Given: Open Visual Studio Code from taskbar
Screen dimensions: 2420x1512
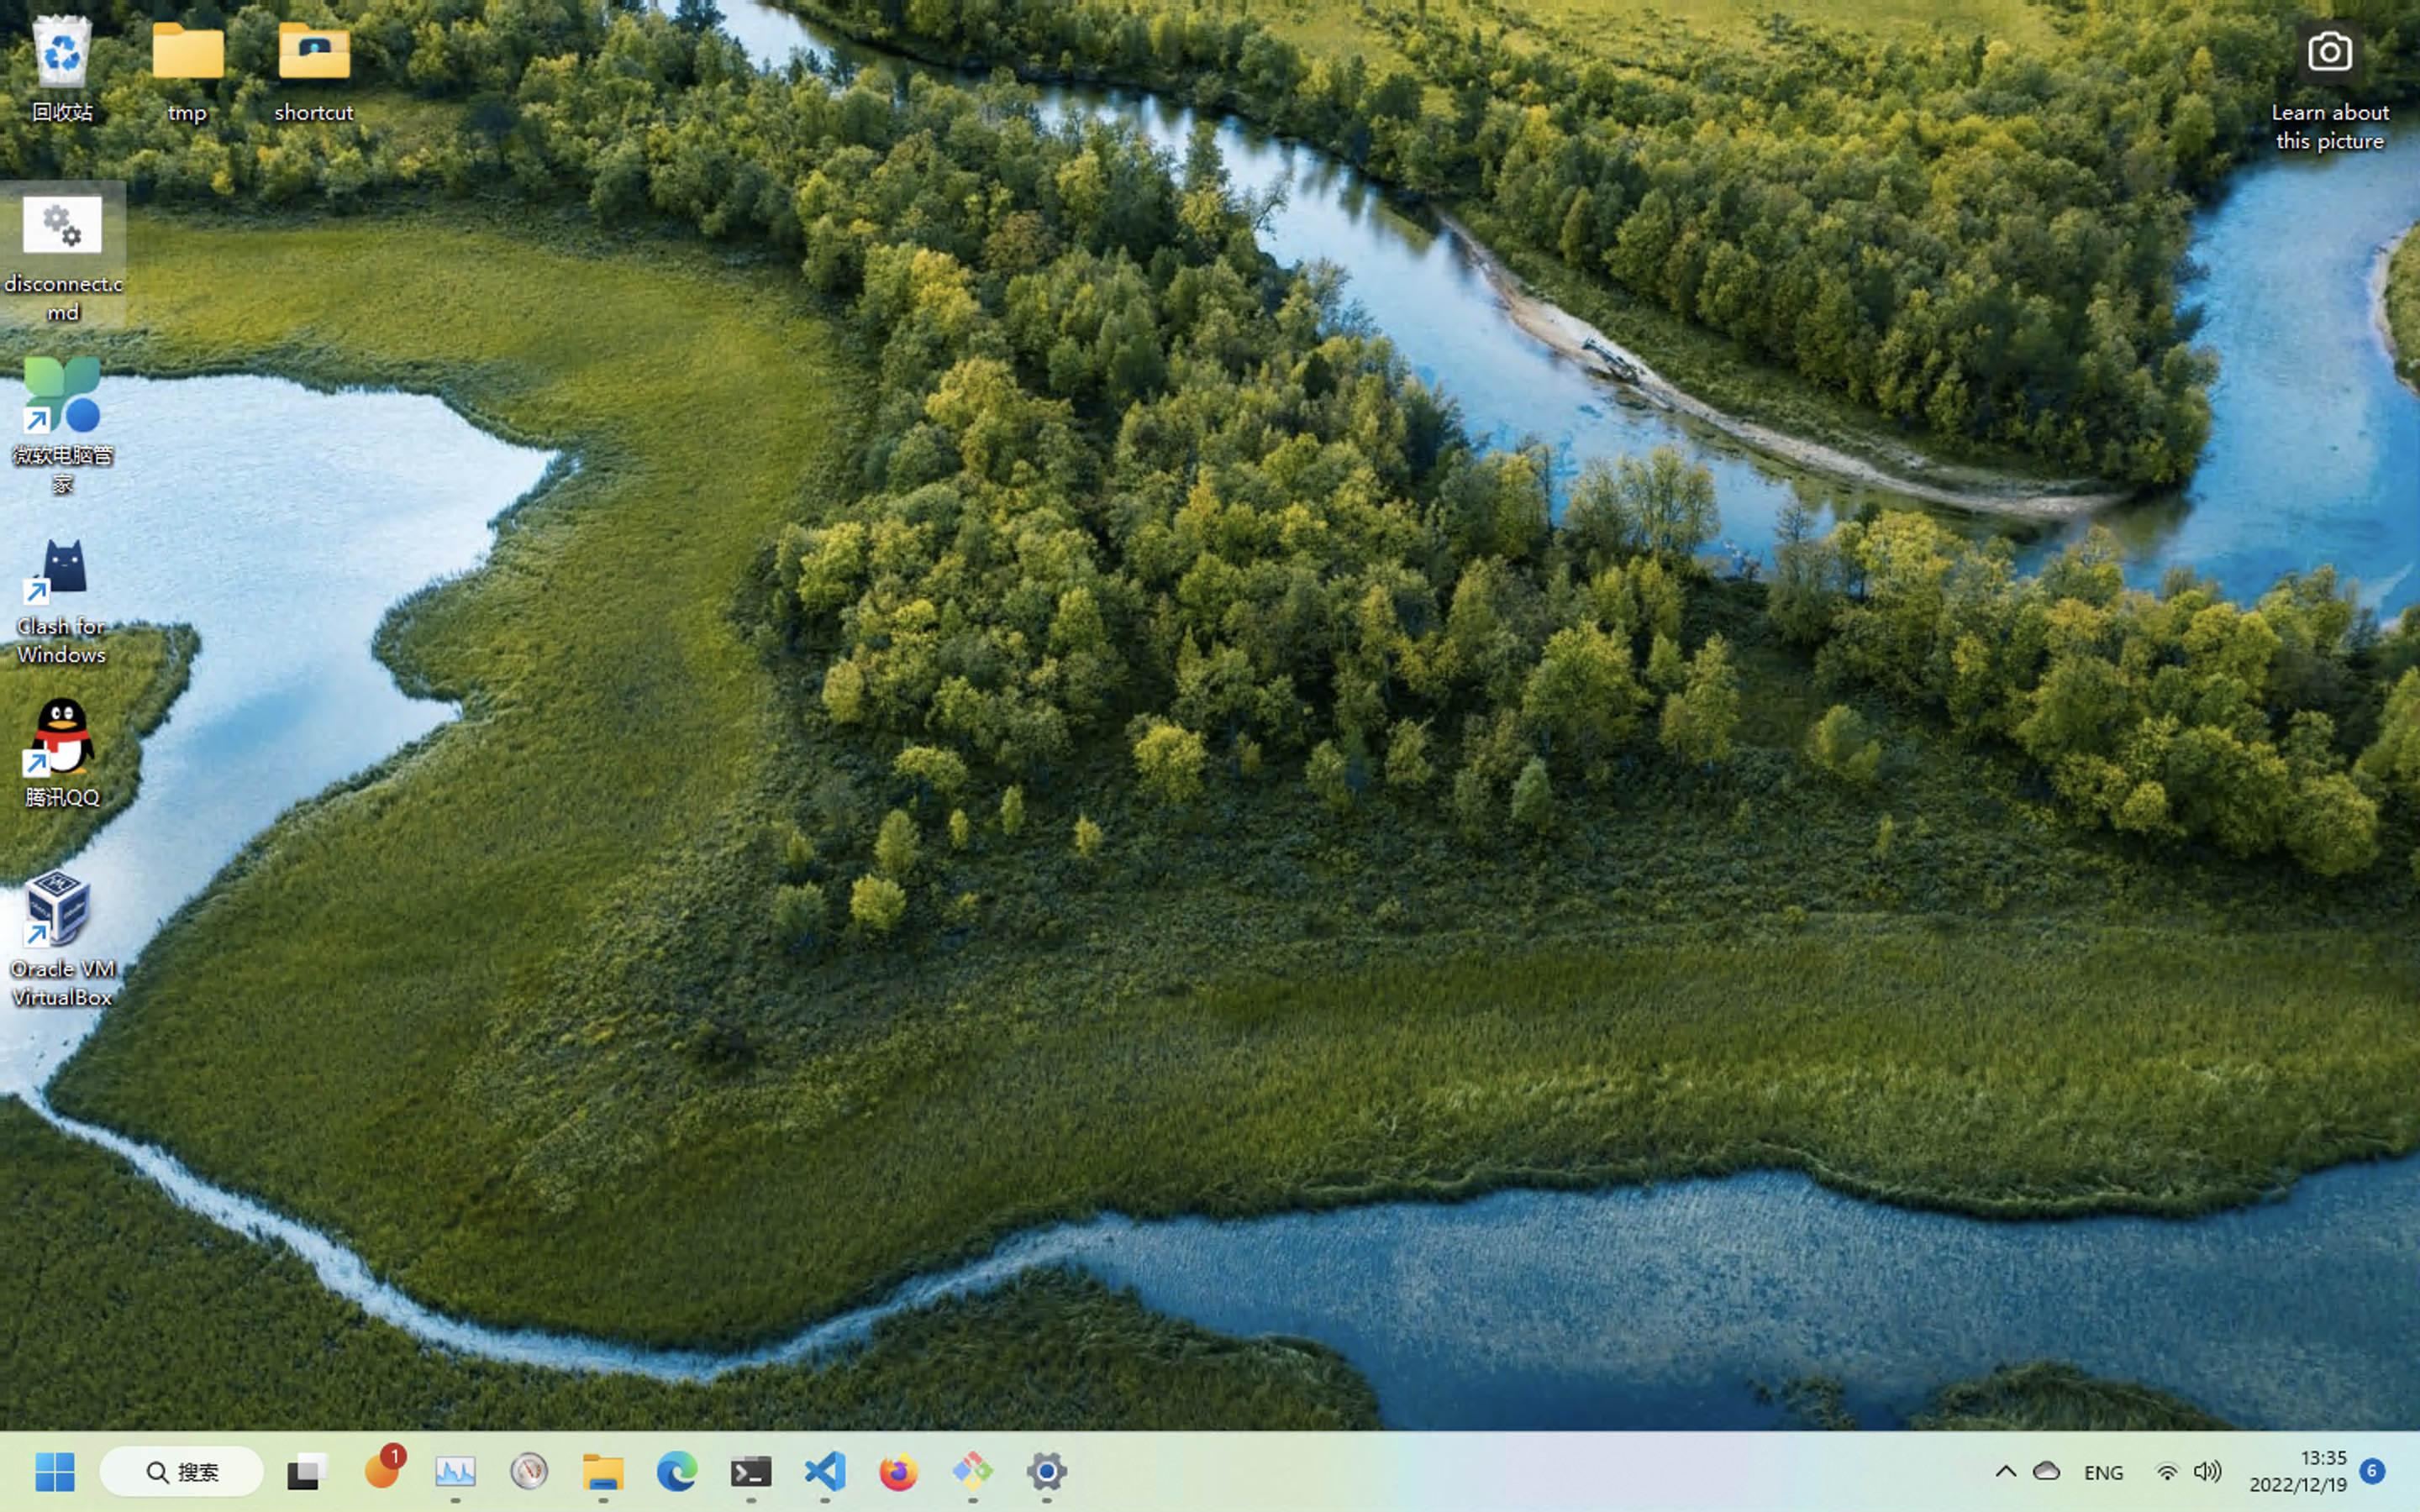Looking at the screenshot, I should tap(824, 1471).
